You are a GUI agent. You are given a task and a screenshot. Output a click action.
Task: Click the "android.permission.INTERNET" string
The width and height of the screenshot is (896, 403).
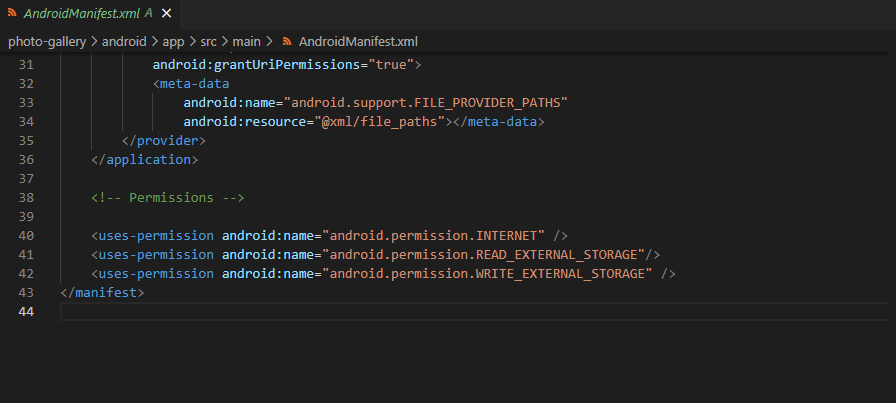tap(434, 236)
